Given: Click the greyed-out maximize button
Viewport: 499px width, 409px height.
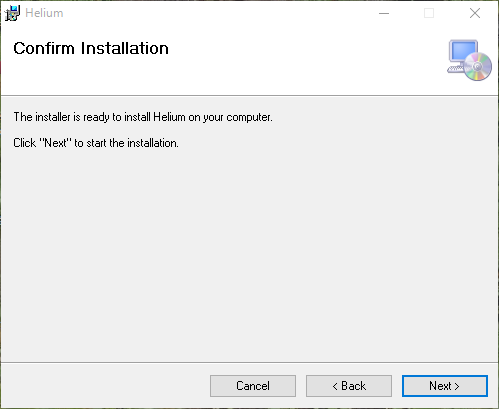Looking at the screenshot, I should (429, 13).
